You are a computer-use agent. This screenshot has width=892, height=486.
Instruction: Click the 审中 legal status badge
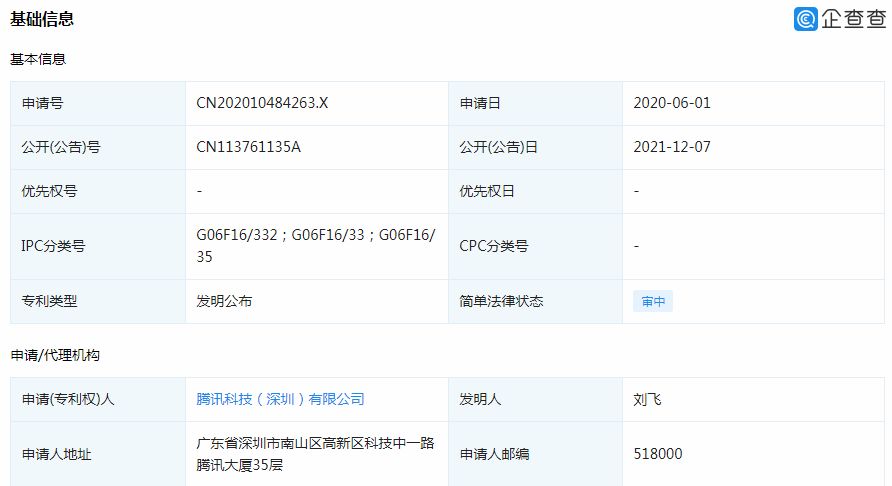(x=653, y=301)
